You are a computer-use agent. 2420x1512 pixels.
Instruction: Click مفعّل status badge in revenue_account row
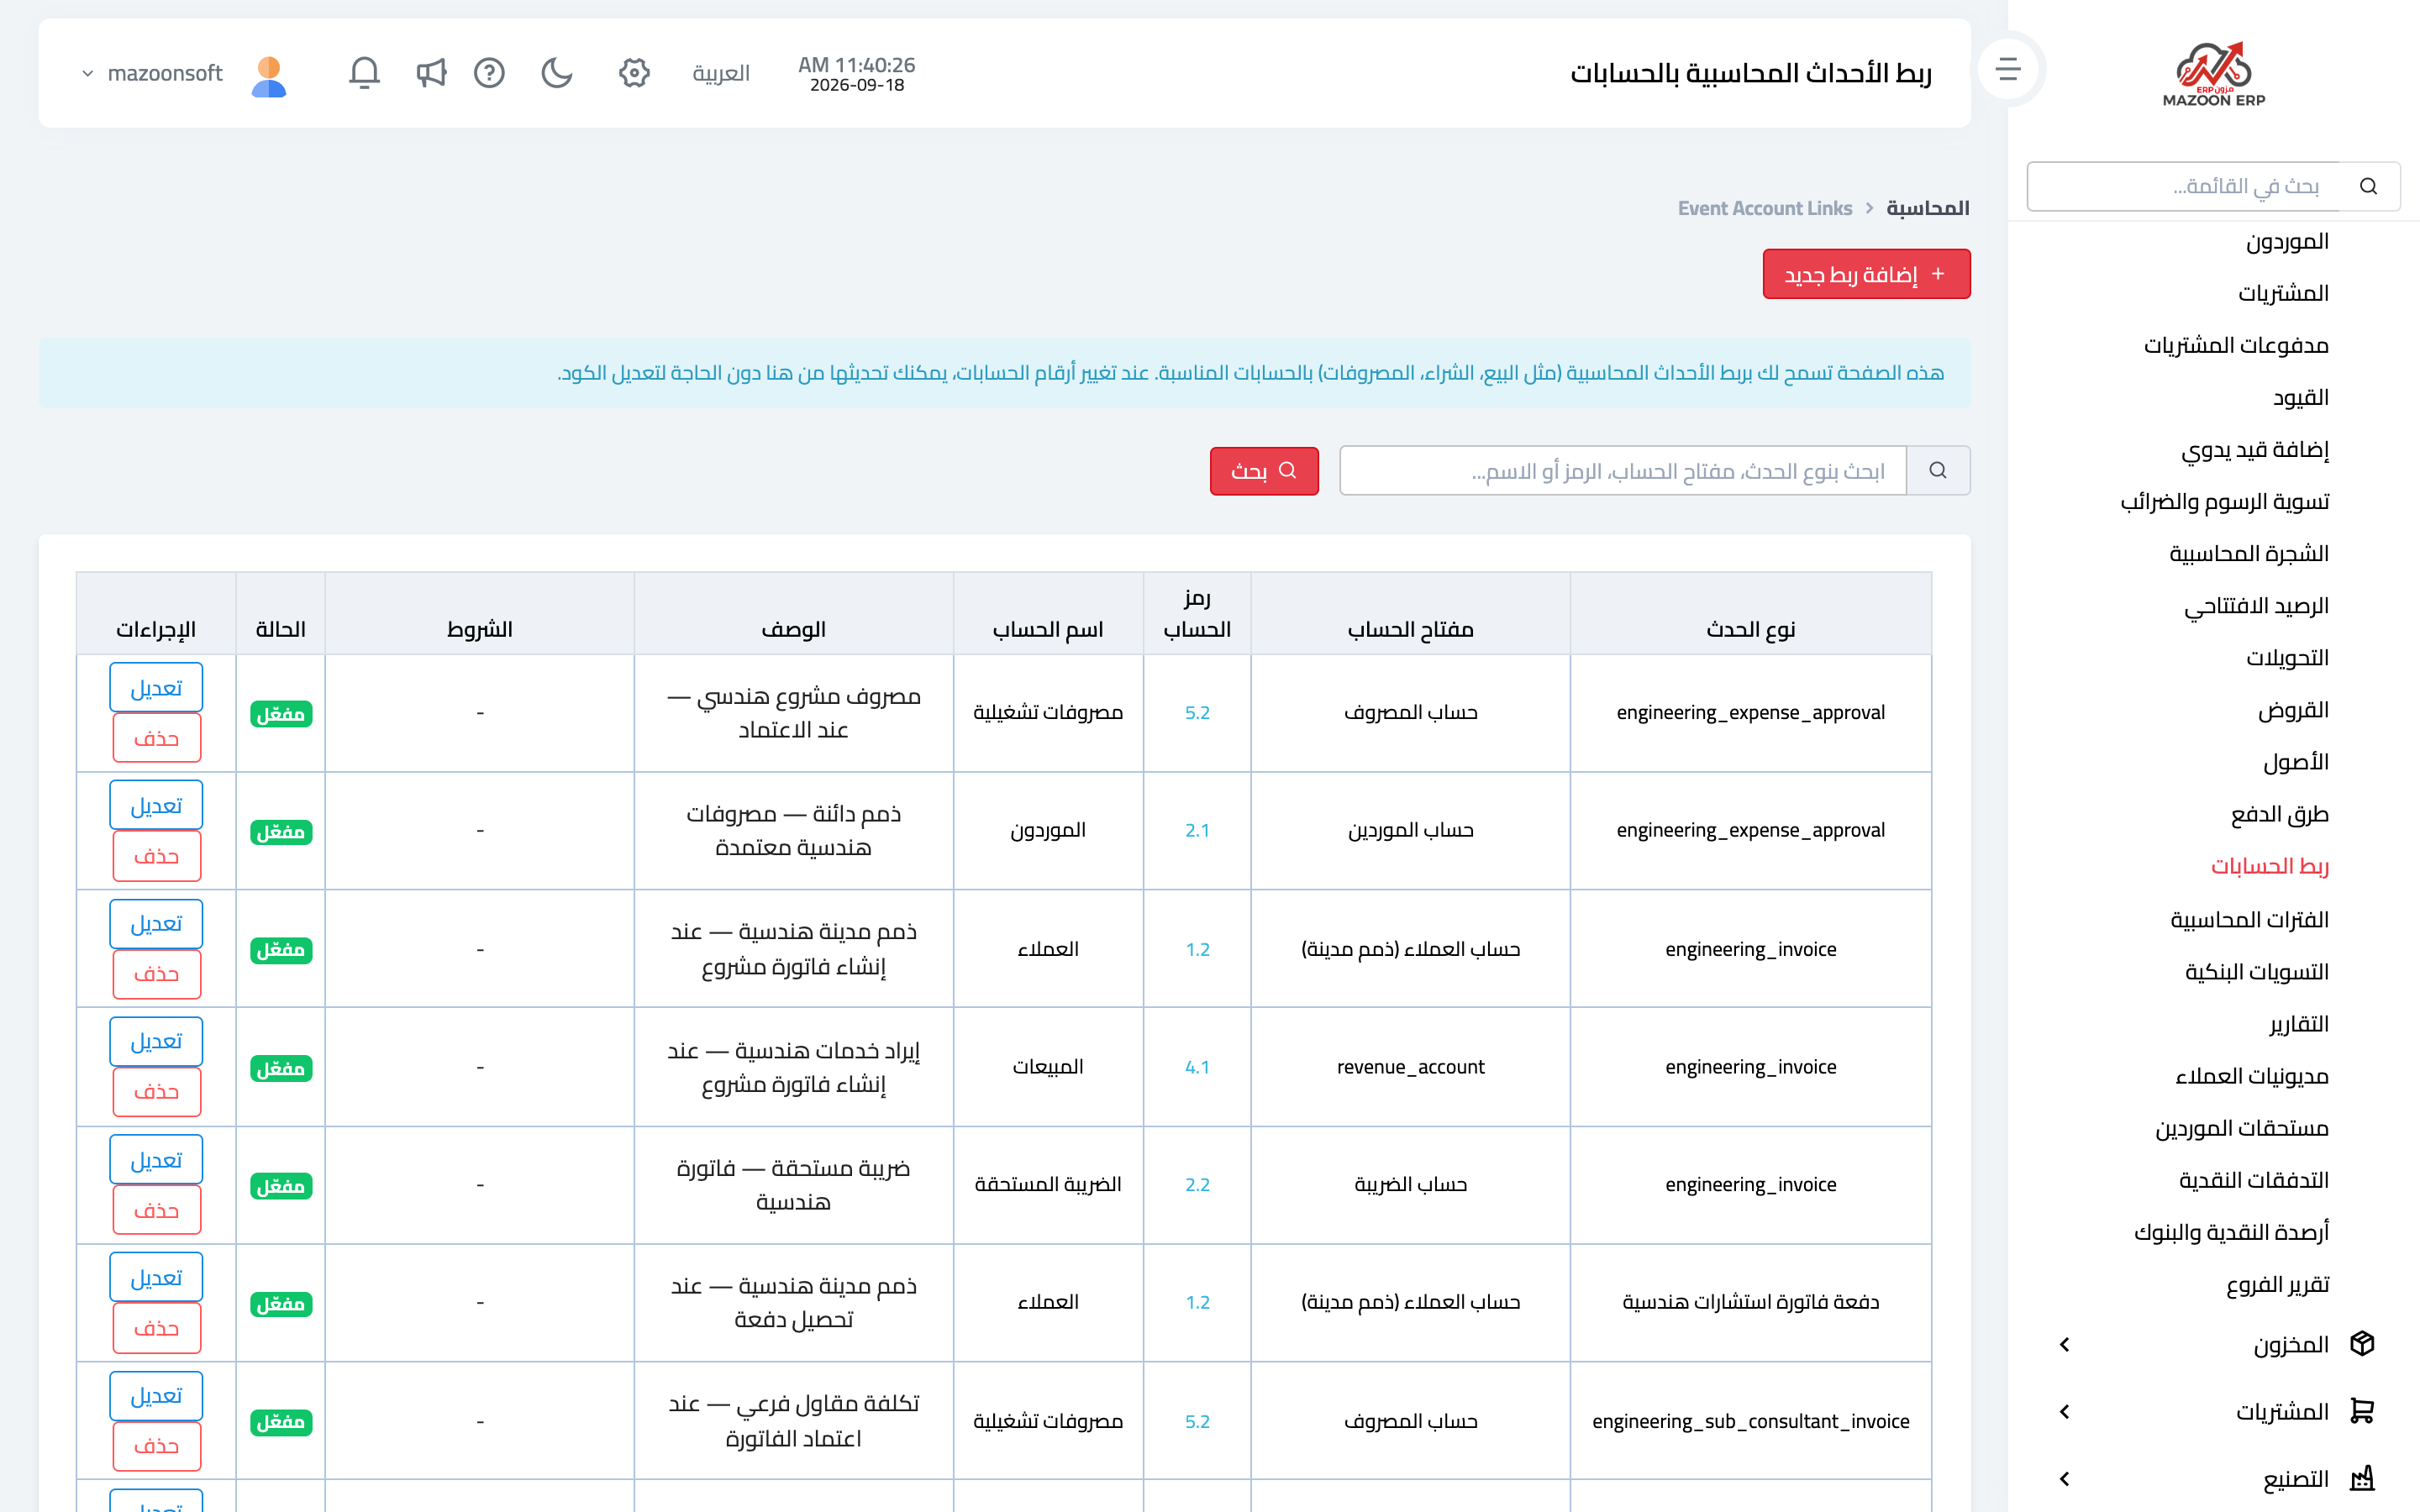[281, 1068]
